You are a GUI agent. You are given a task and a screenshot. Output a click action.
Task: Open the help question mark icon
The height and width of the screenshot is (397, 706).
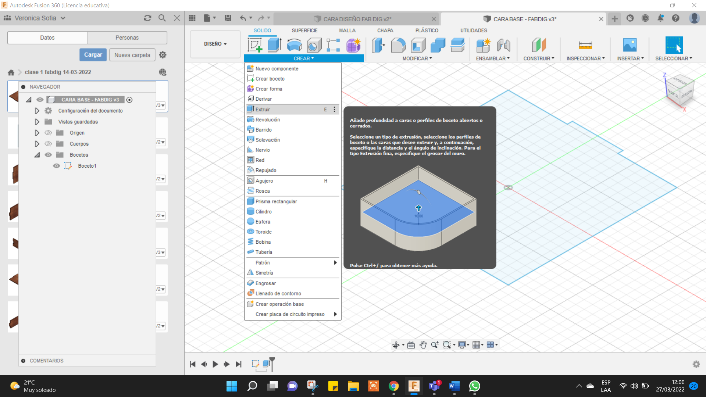tap(675, 18)
